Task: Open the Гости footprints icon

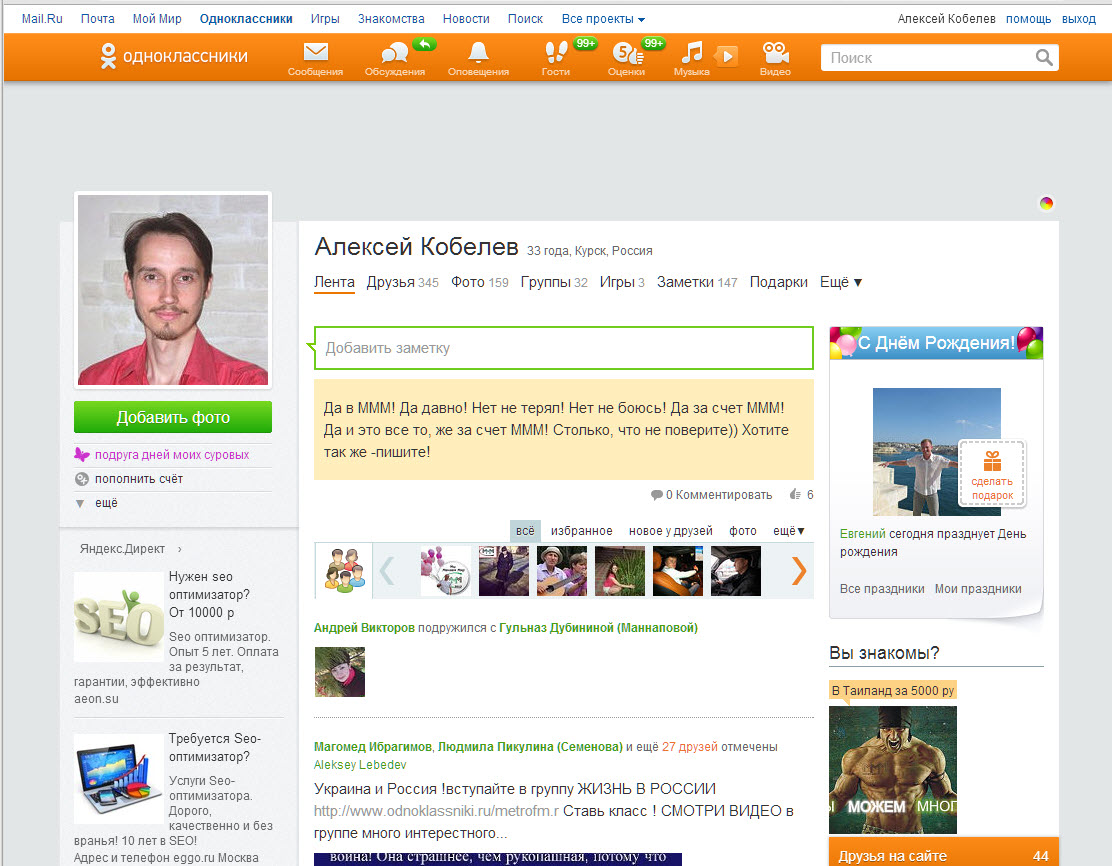Action: (556, 52)
